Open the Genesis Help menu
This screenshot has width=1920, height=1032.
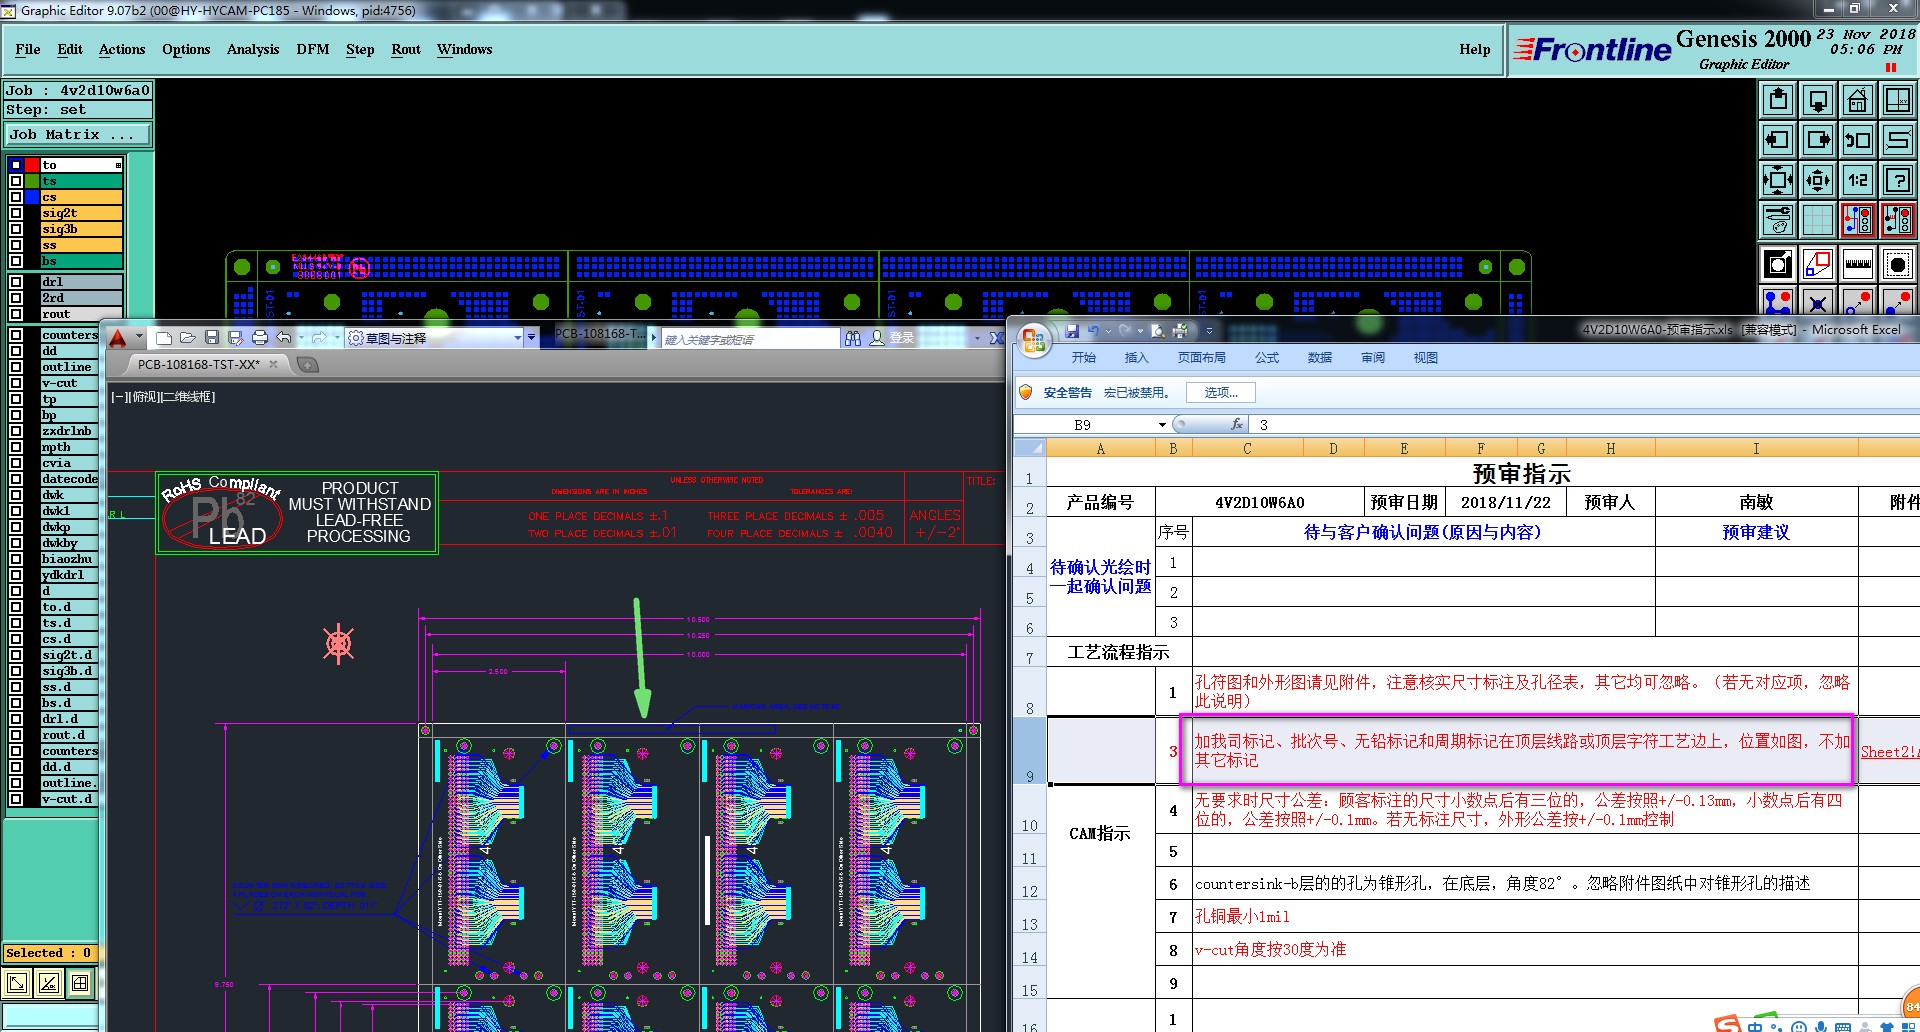click(1475, 49)
